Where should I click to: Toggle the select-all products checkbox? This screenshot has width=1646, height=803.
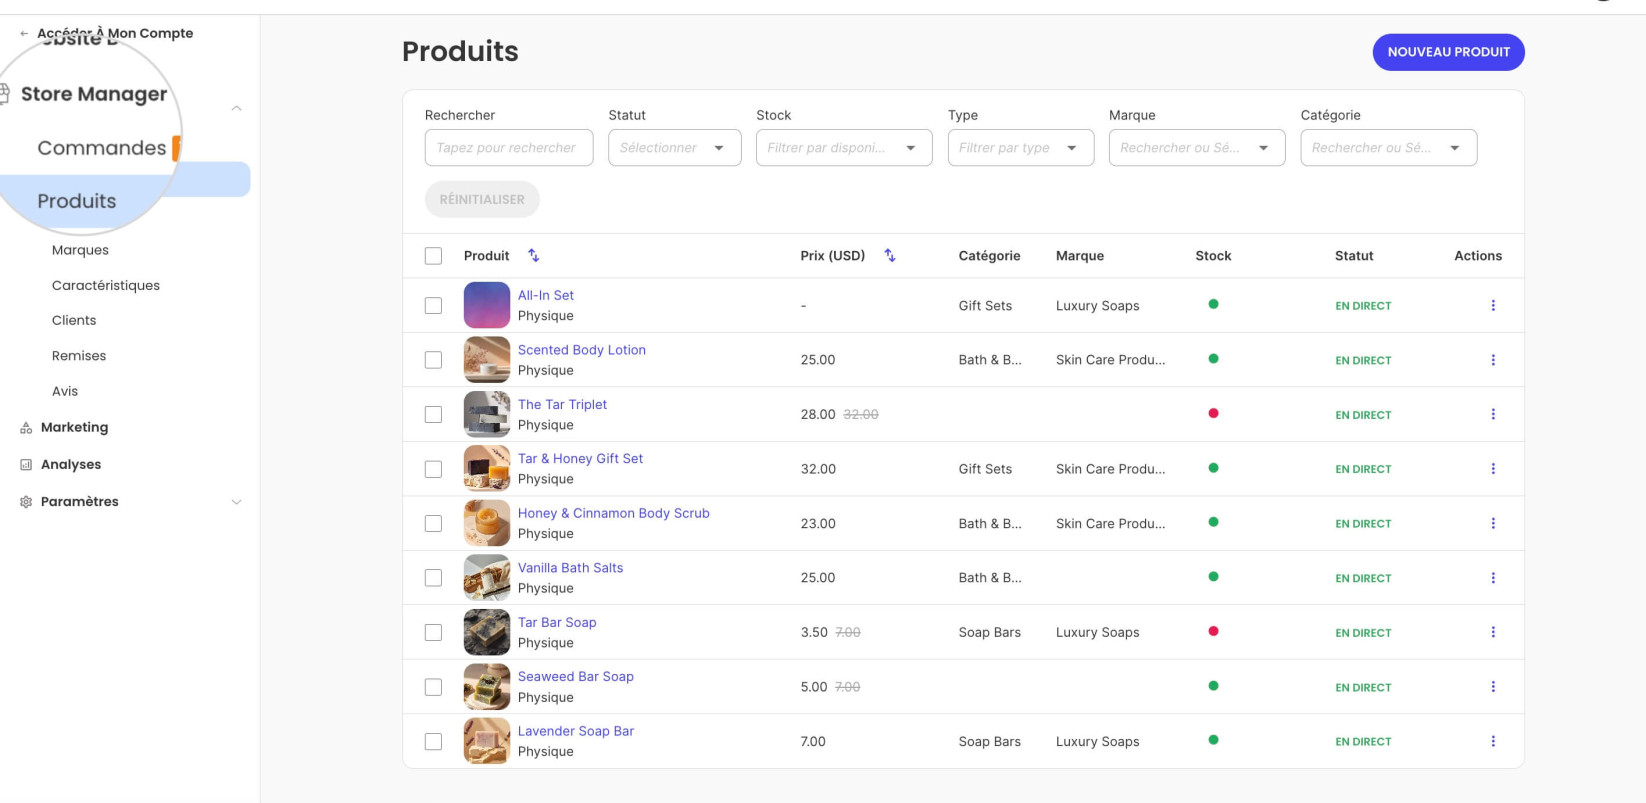click(433, 256)
